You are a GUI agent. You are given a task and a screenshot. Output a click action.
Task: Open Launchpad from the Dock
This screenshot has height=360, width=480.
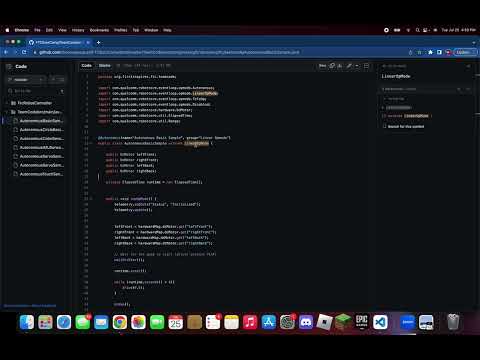(x=45, y=322)
